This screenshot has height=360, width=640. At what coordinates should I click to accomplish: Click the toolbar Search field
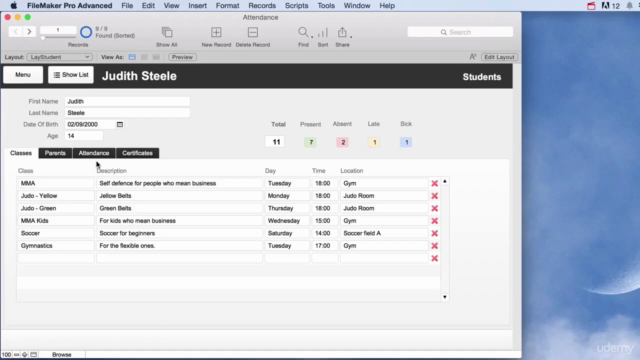460,32
